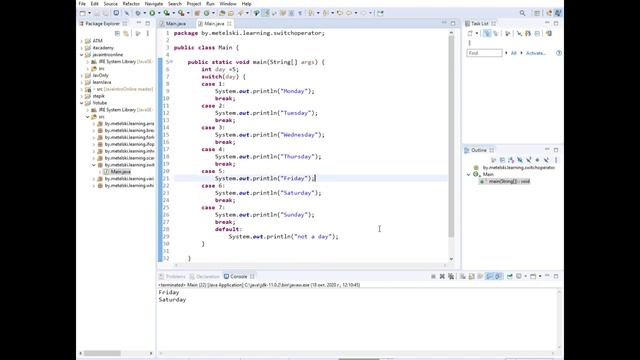
Task: Click the Debug bug icon in toolbar
Action: (x=138, y=13)
